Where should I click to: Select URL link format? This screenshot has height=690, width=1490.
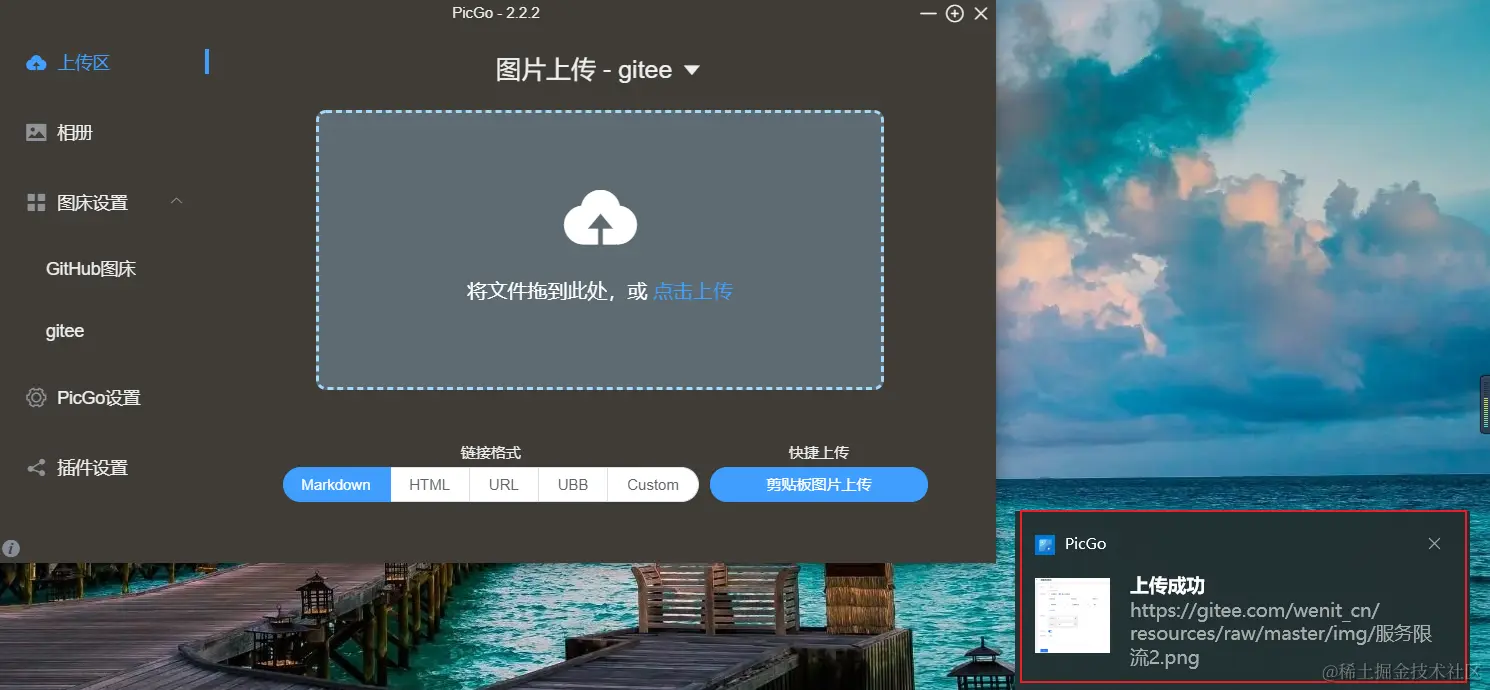[x=504, y=485]
